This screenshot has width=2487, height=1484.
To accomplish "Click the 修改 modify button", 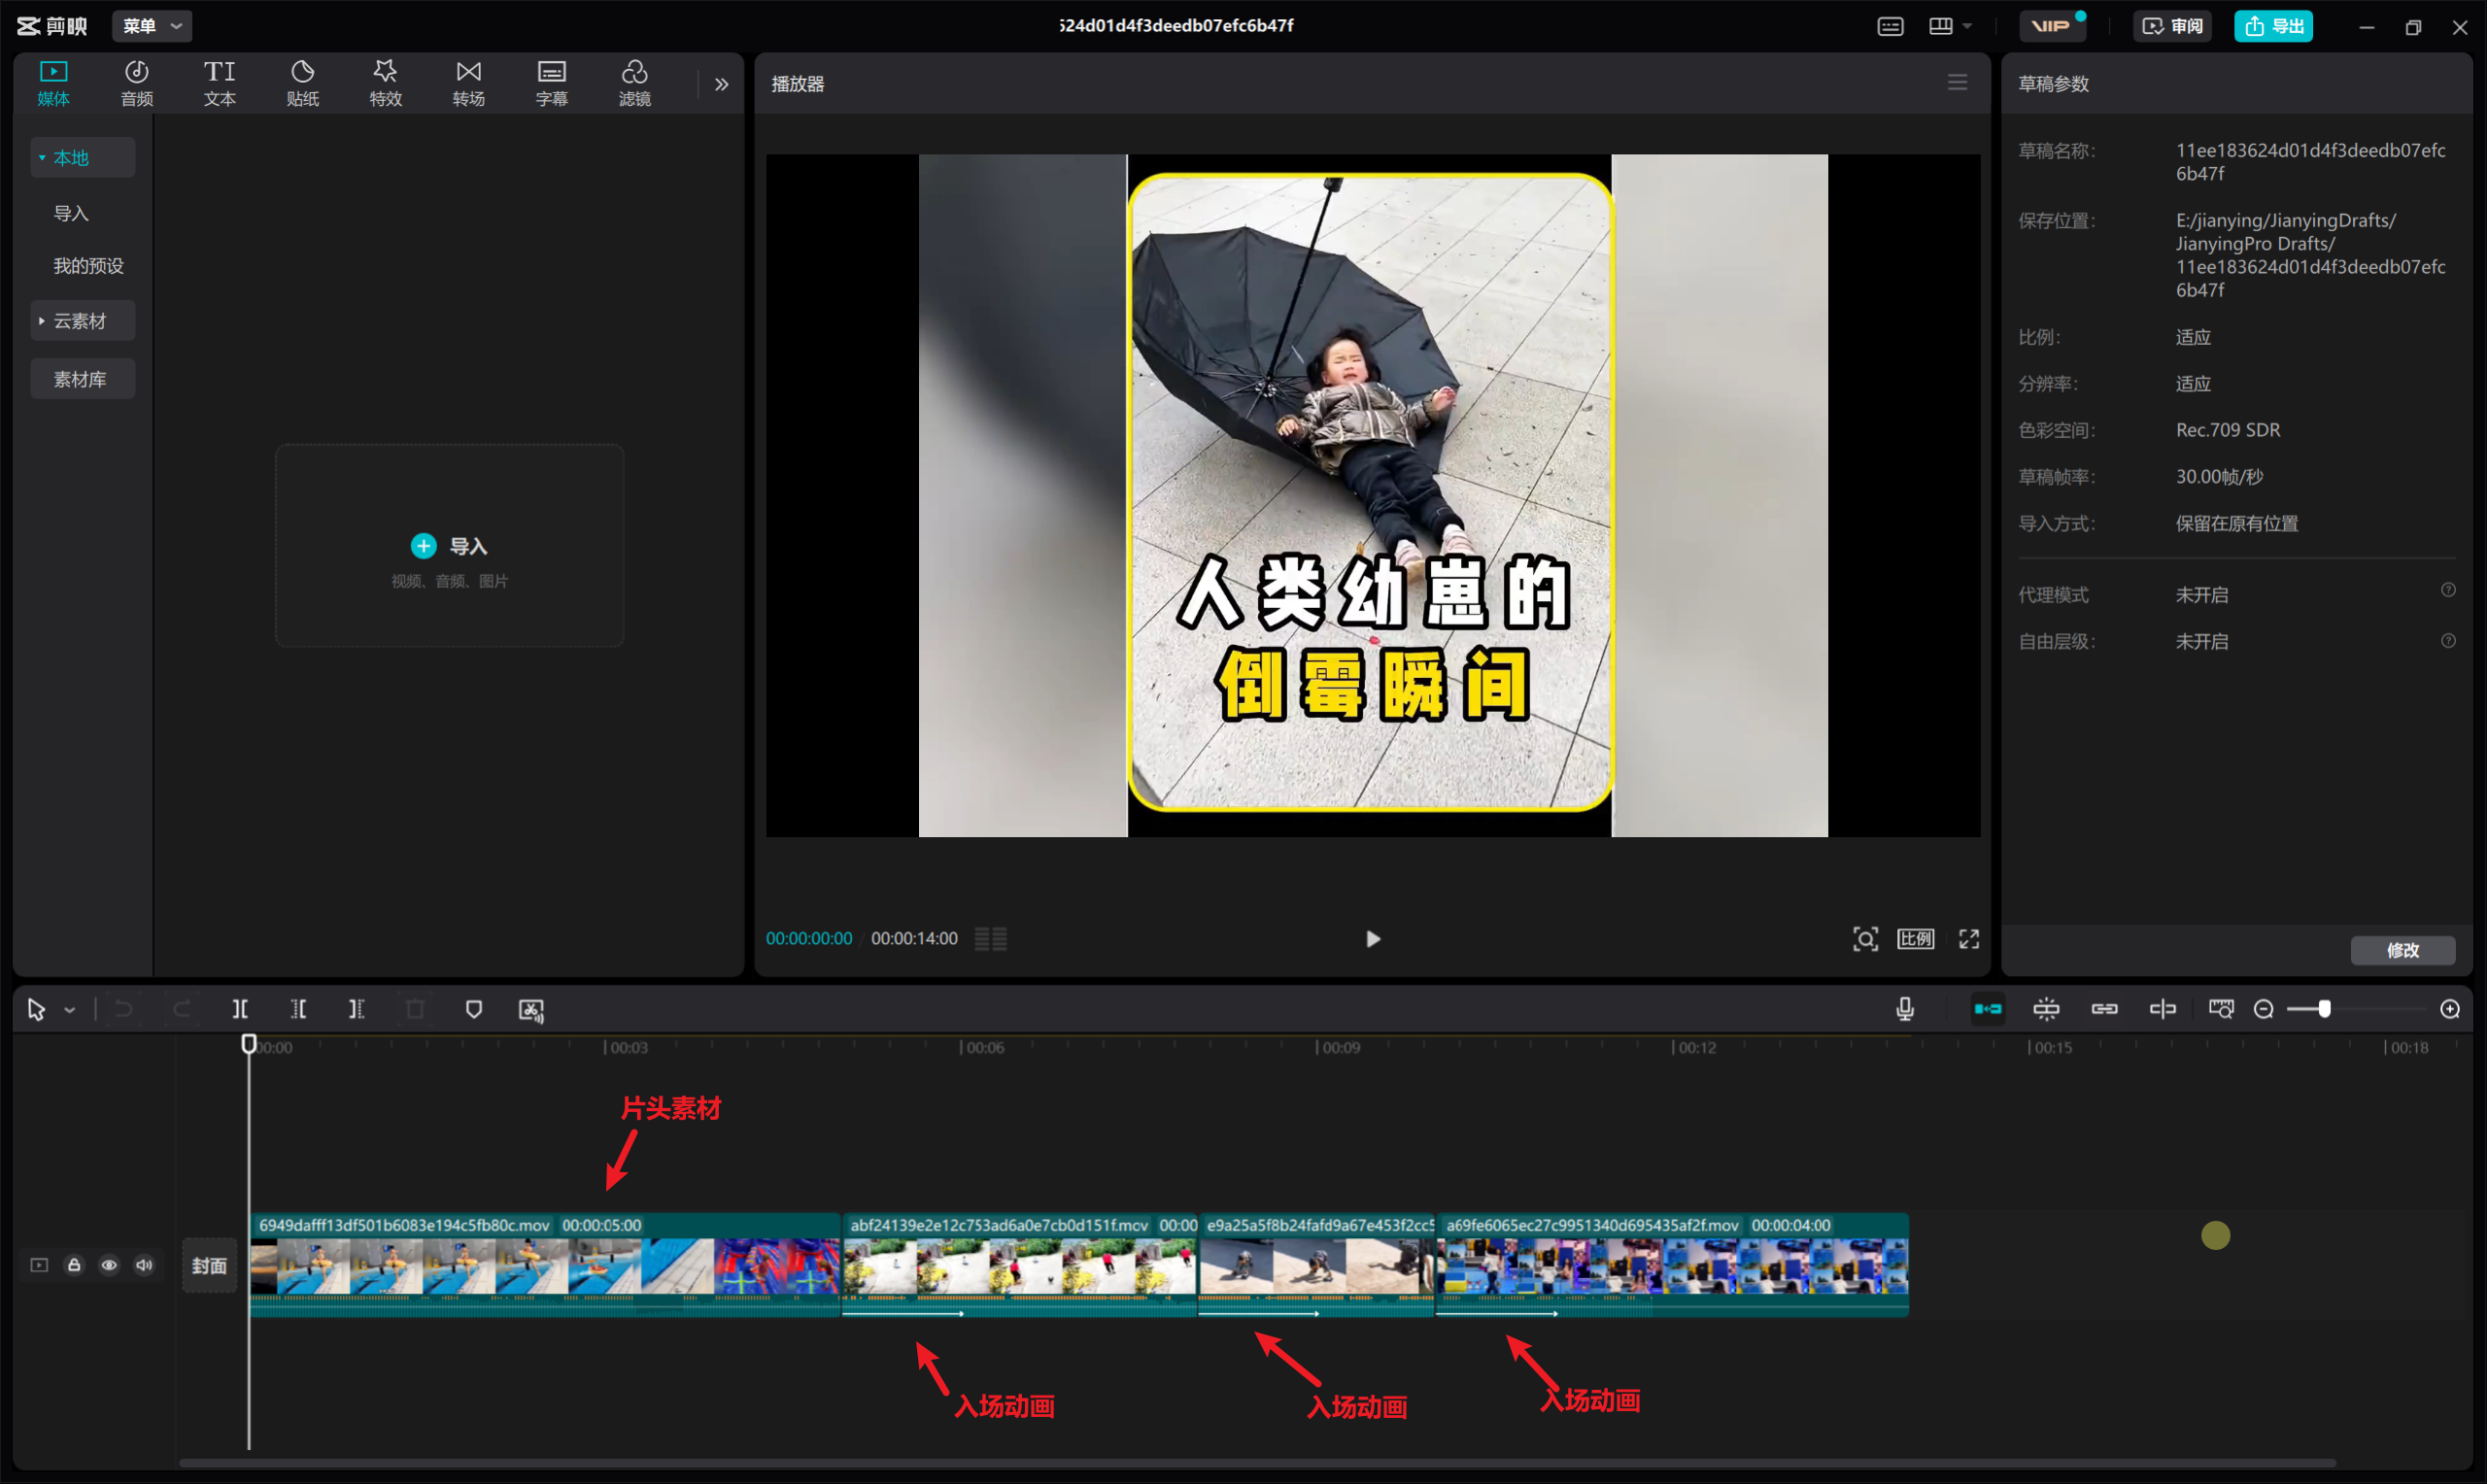I will coord(2402,949).
